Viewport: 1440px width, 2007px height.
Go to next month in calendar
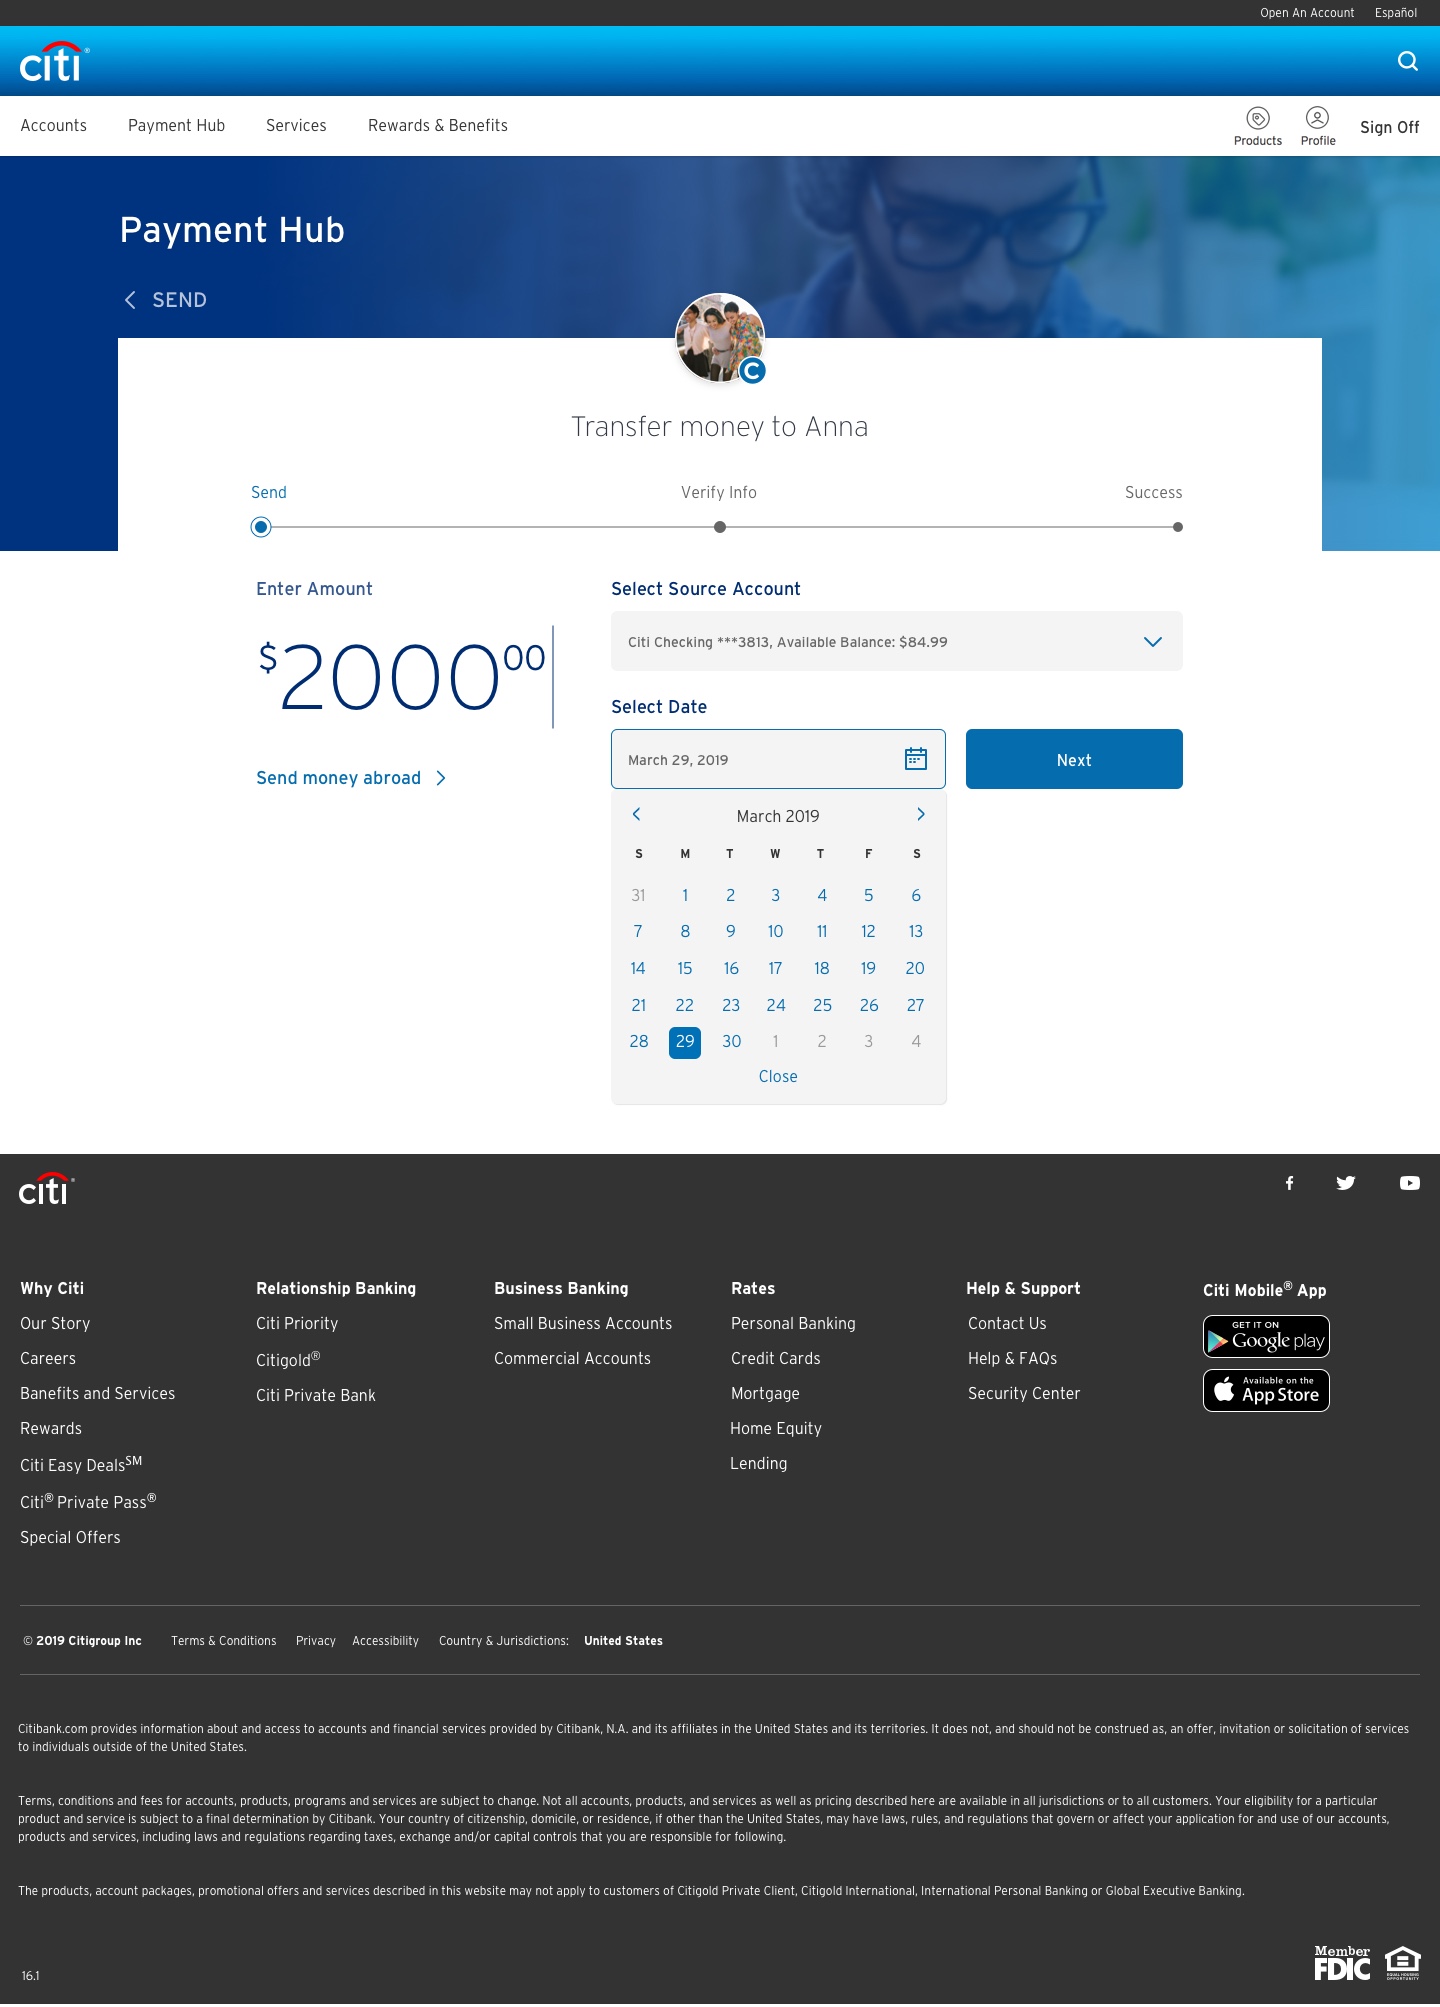[921, 814]
